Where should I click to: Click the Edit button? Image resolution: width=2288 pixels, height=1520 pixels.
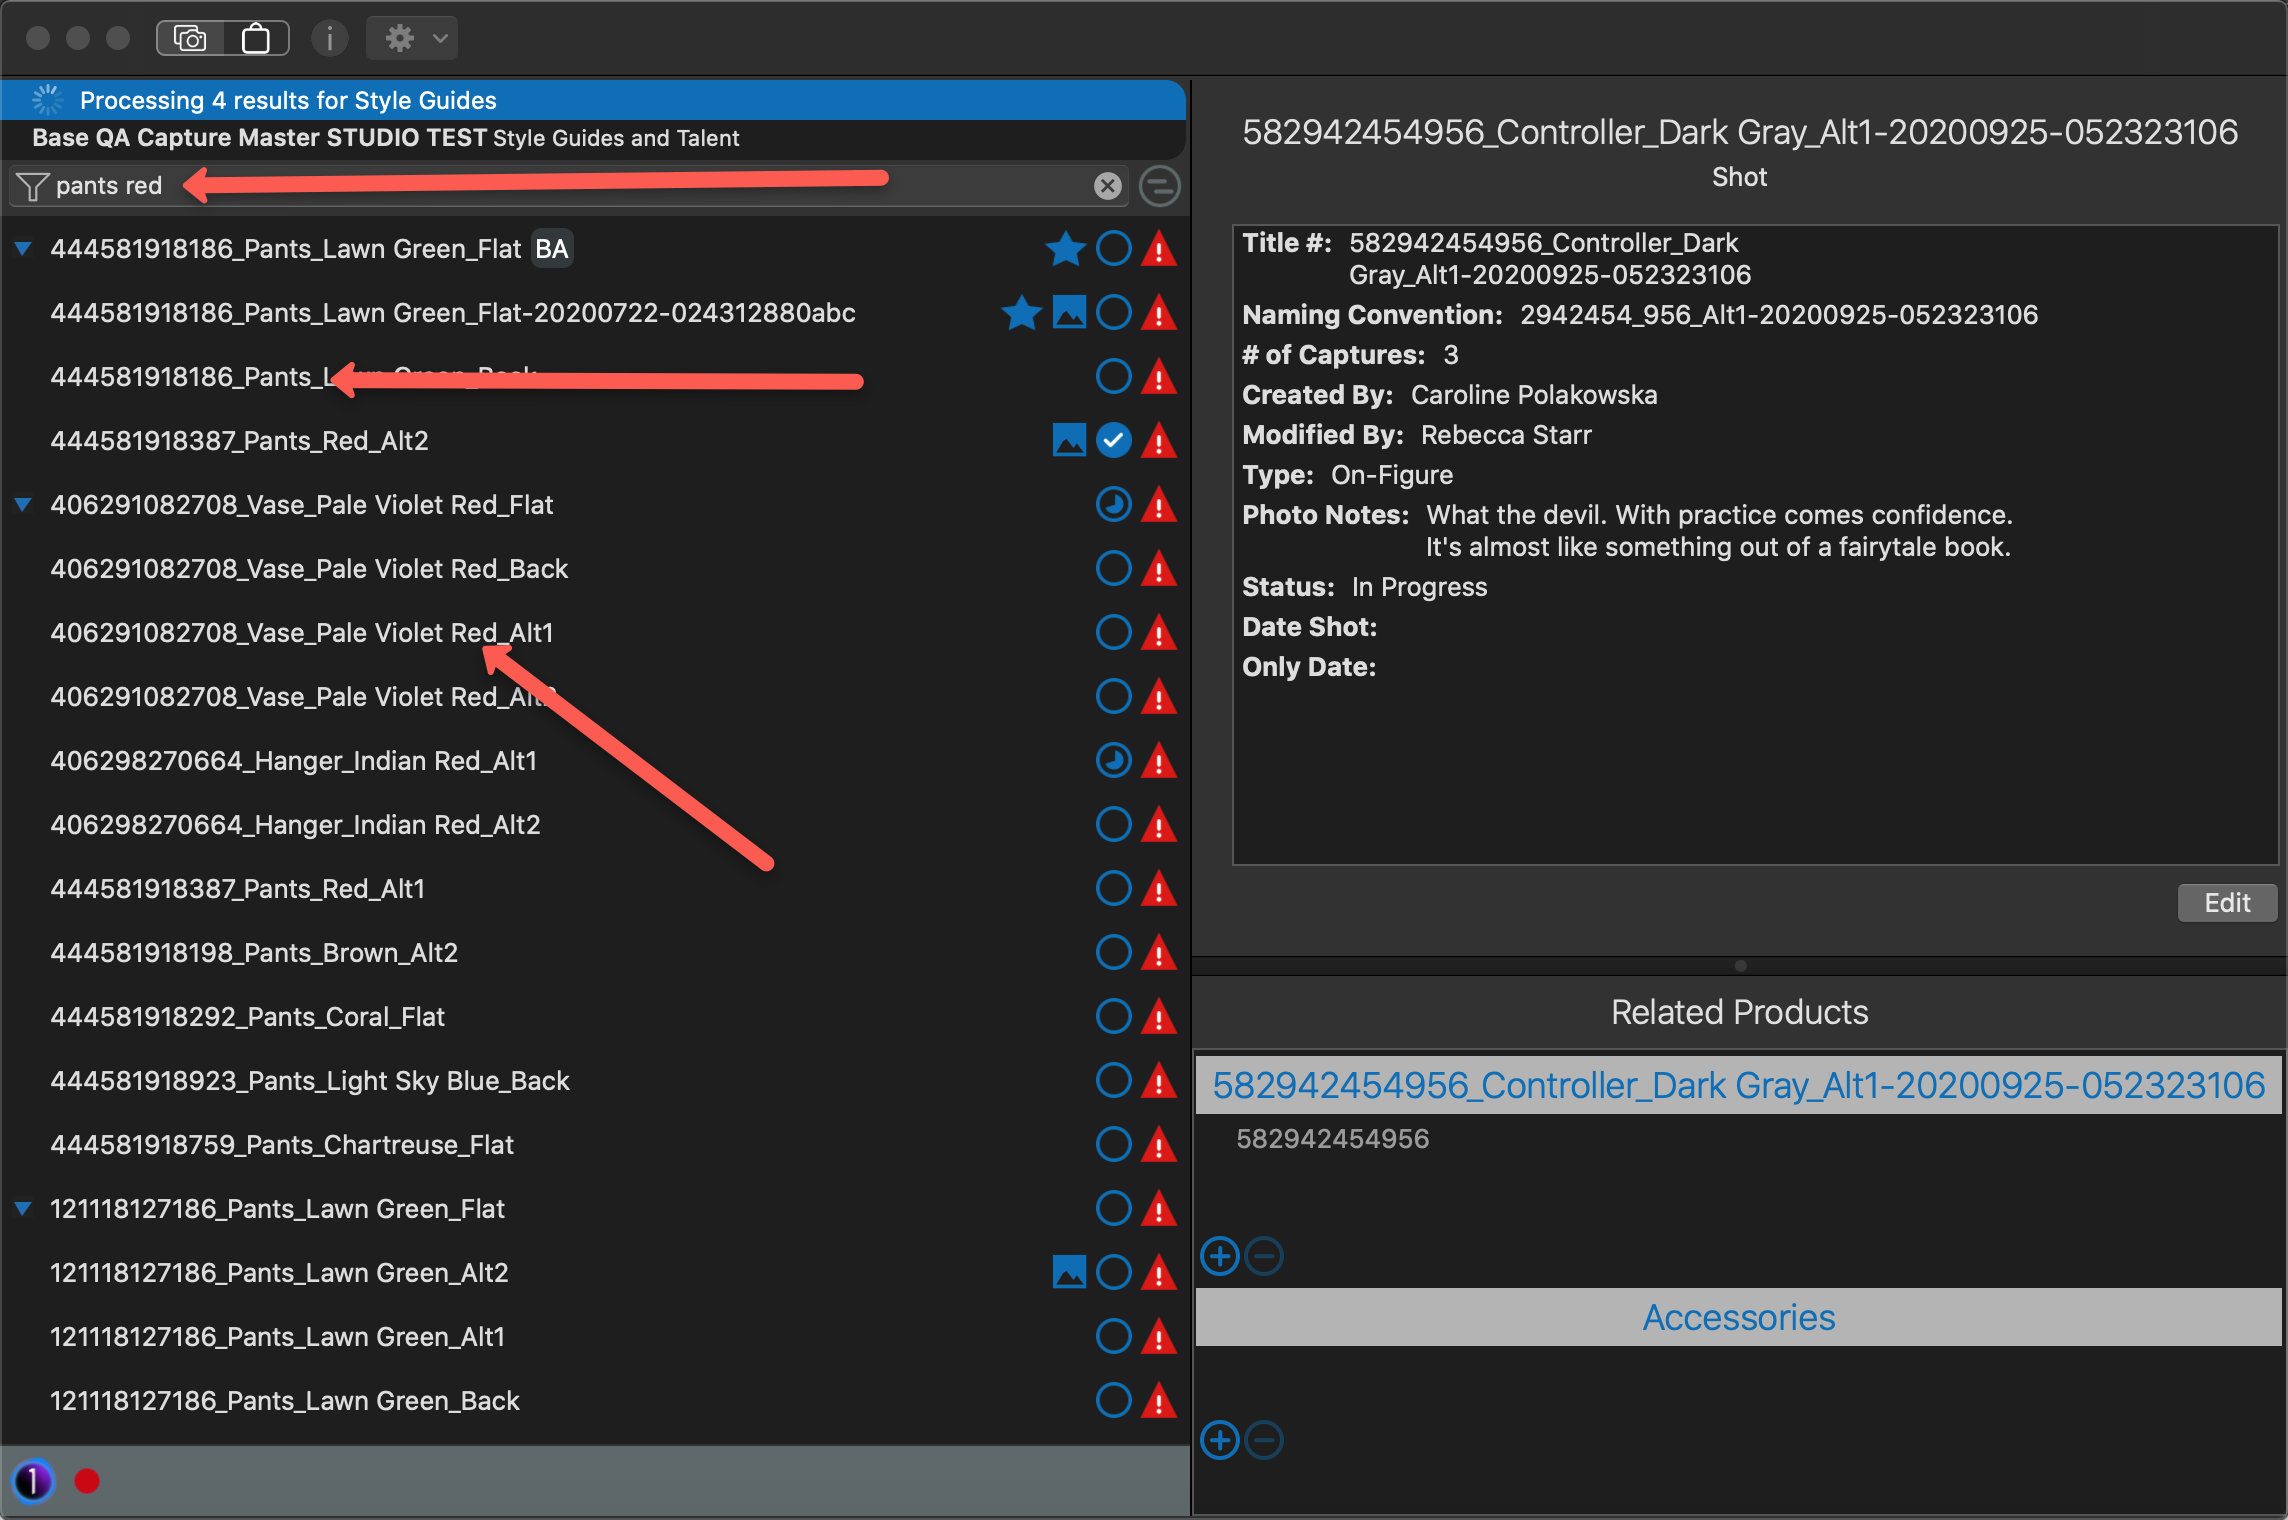click(x=2226, y=903)
